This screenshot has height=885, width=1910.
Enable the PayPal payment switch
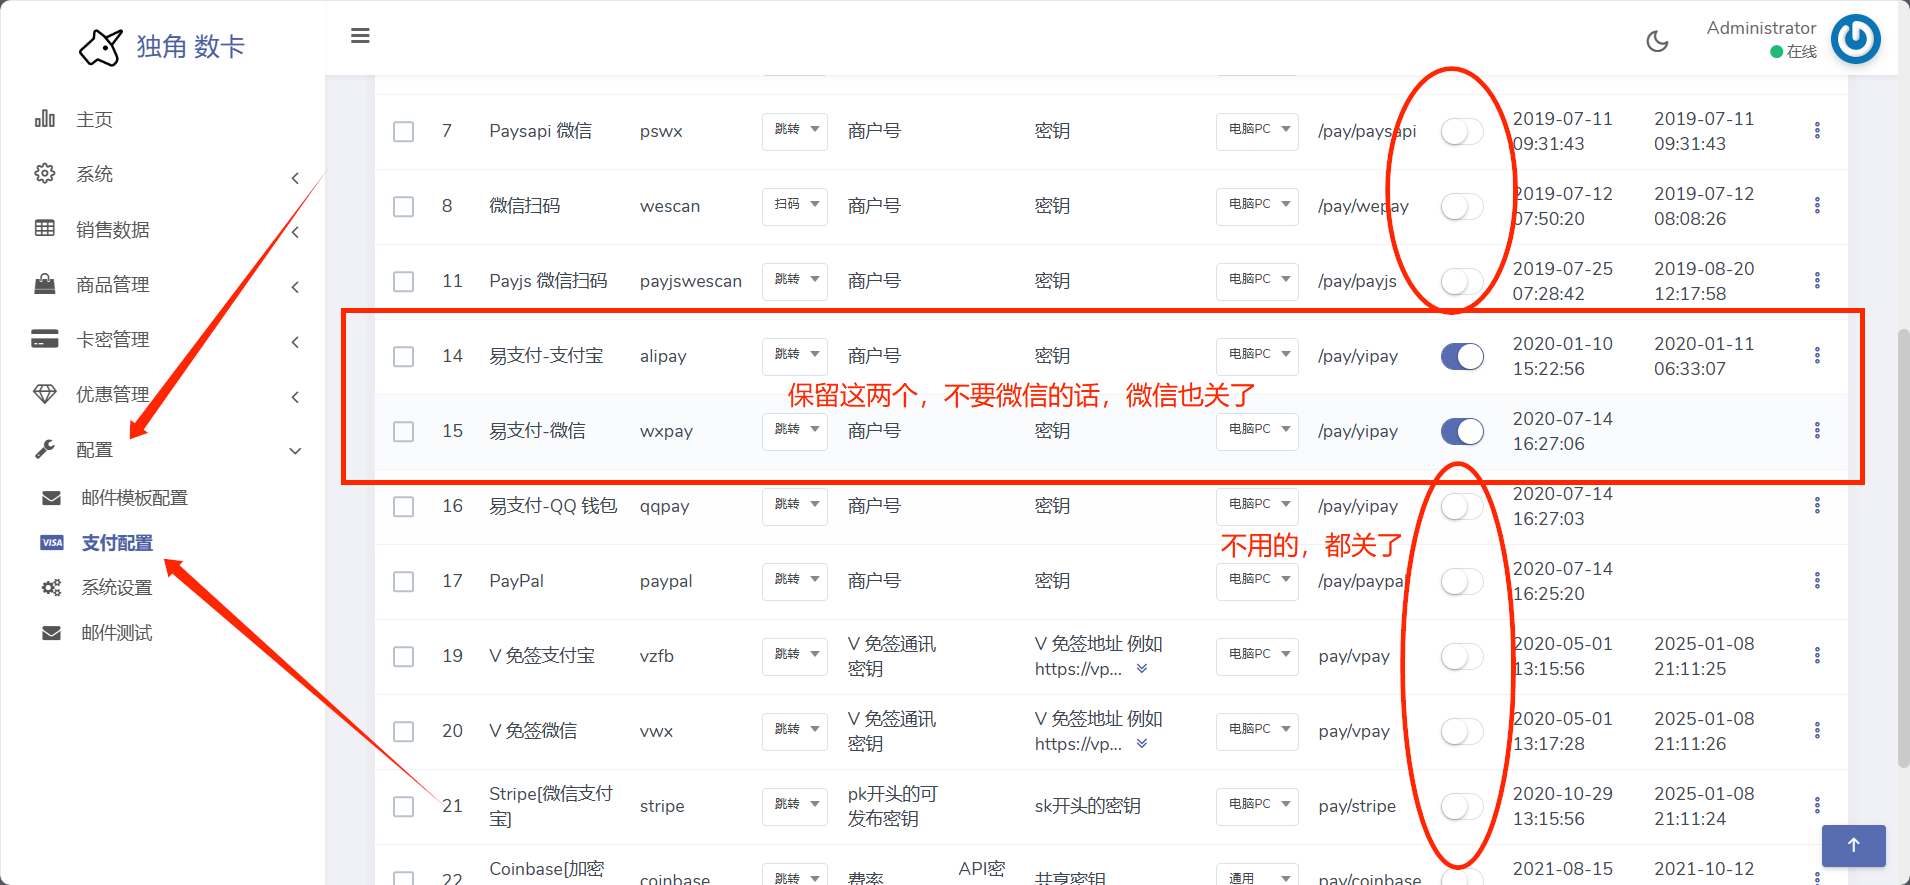[1462, 581]
